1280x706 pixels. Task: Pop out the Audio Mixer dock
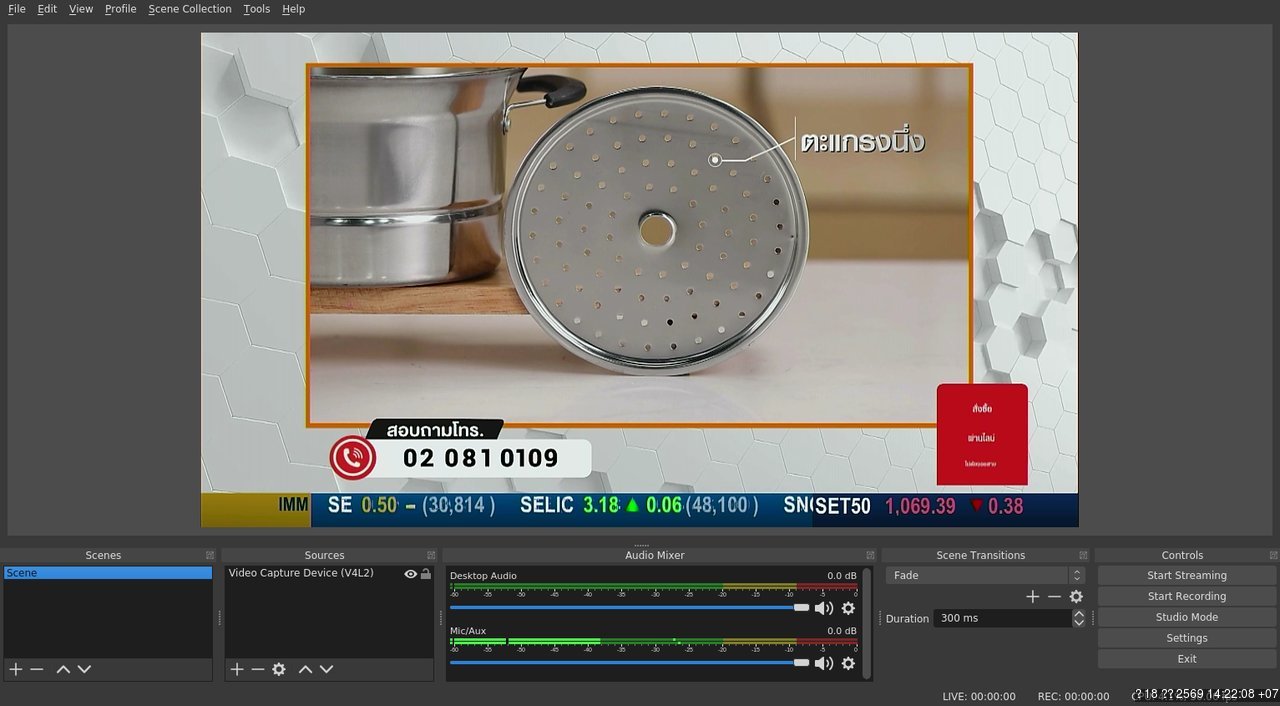coord(869,555)
